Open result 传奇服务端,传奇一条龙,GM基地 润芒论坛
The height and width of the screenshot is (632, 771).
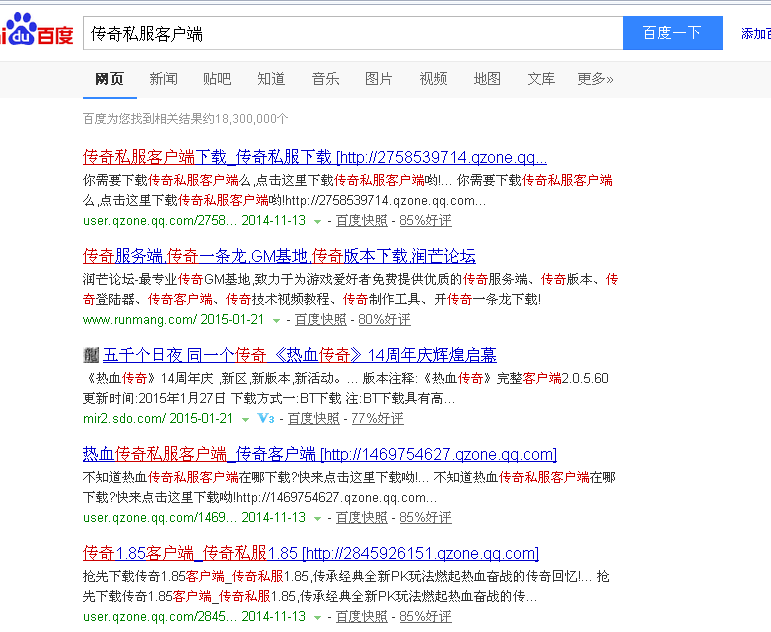tap(279, 256)
